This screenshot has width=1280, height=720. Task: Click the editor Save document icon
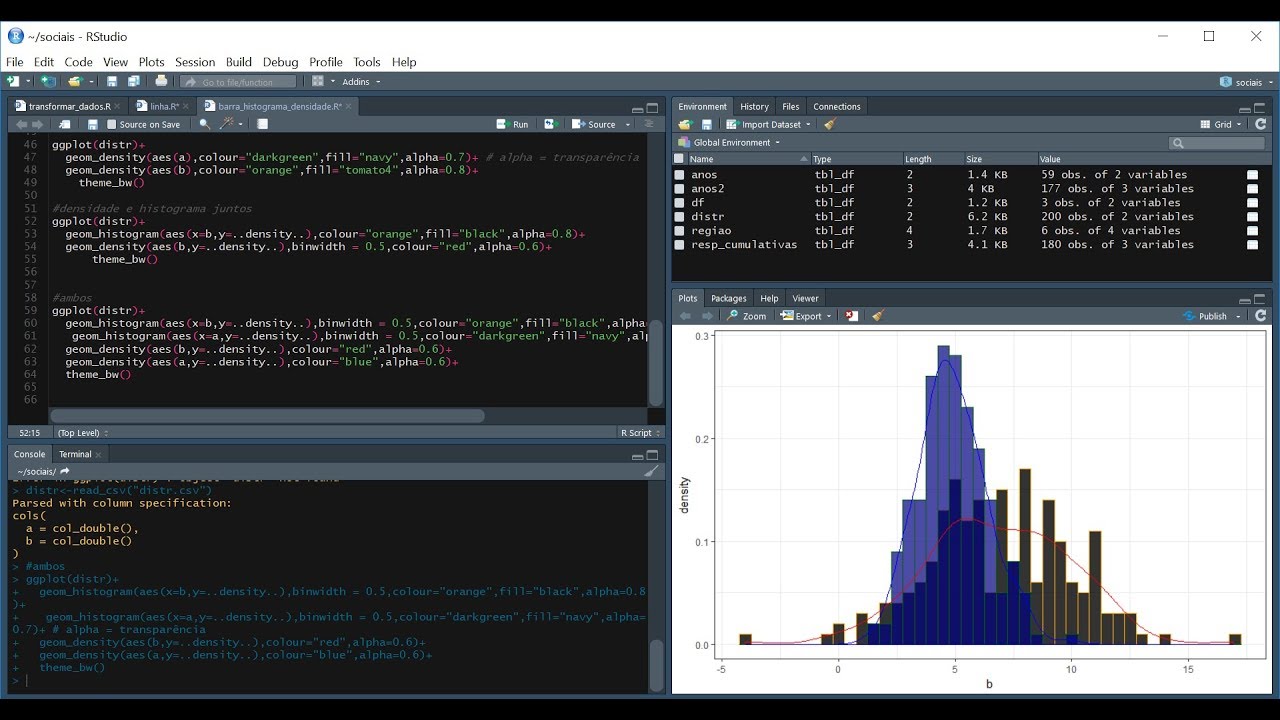93,125
